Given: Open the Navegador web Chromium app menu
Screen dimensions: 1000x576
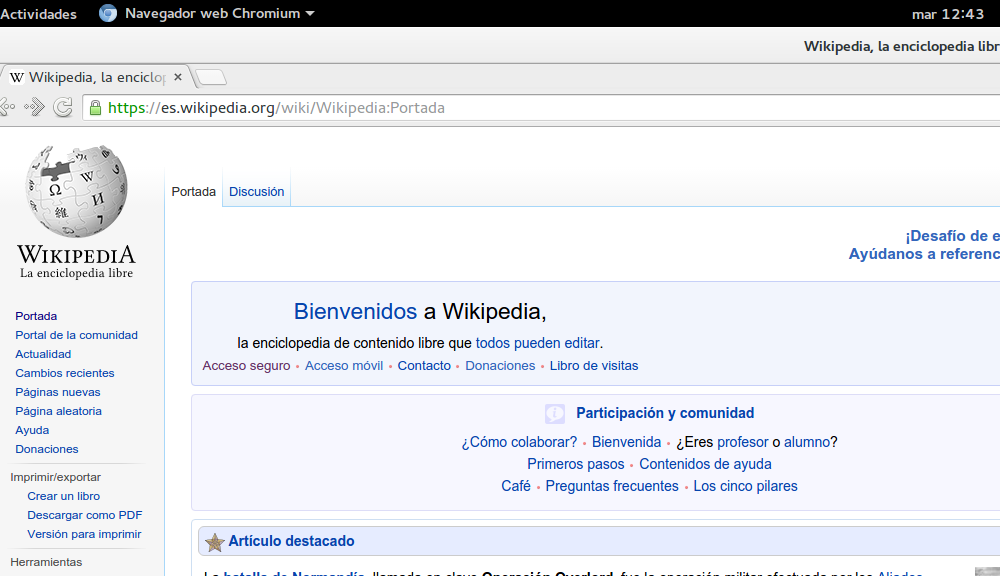Looking at the screenshot, I should (x=219, y=13).
